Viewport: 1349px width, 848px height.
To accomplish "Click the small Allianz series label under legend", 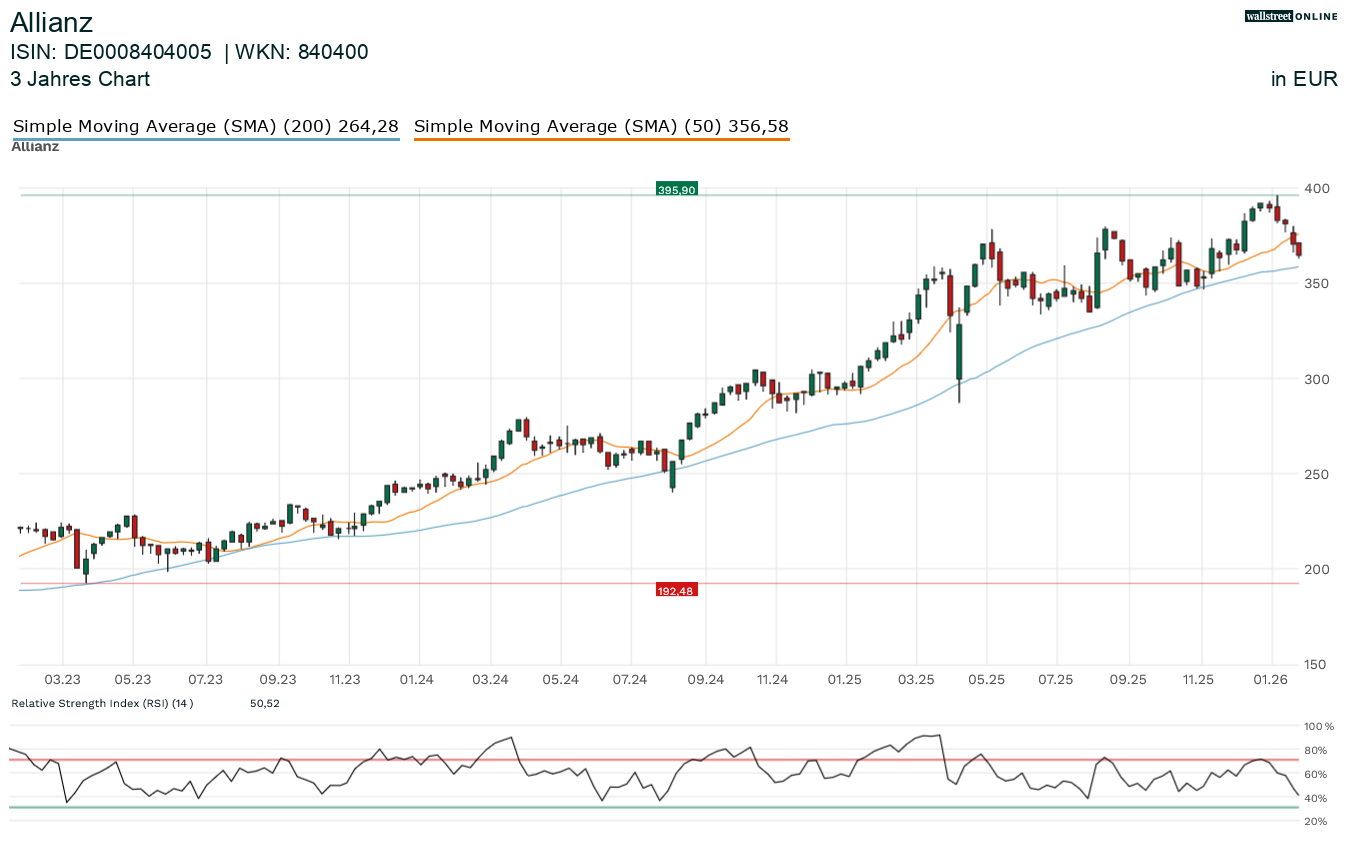I will (x=35, y=147).
